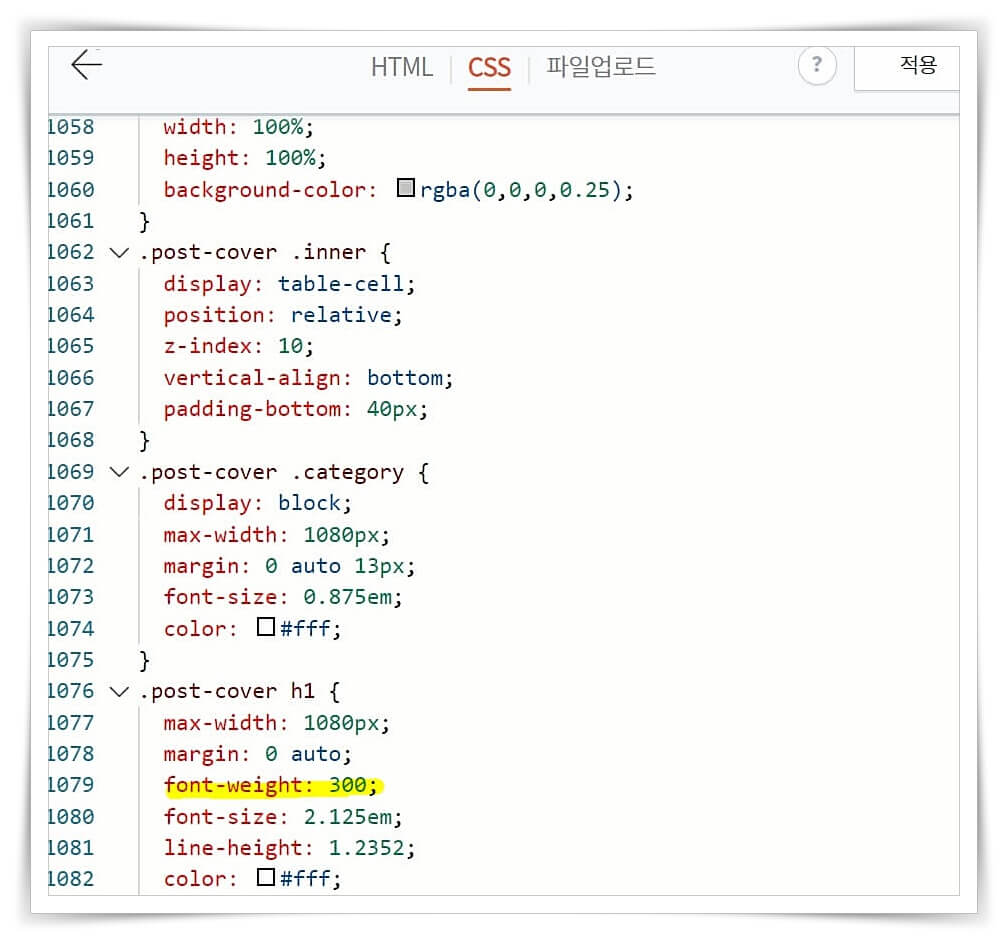Click the gray color preview before rgba value
This screenshot has width=1008, height=944.
(405, 187)
